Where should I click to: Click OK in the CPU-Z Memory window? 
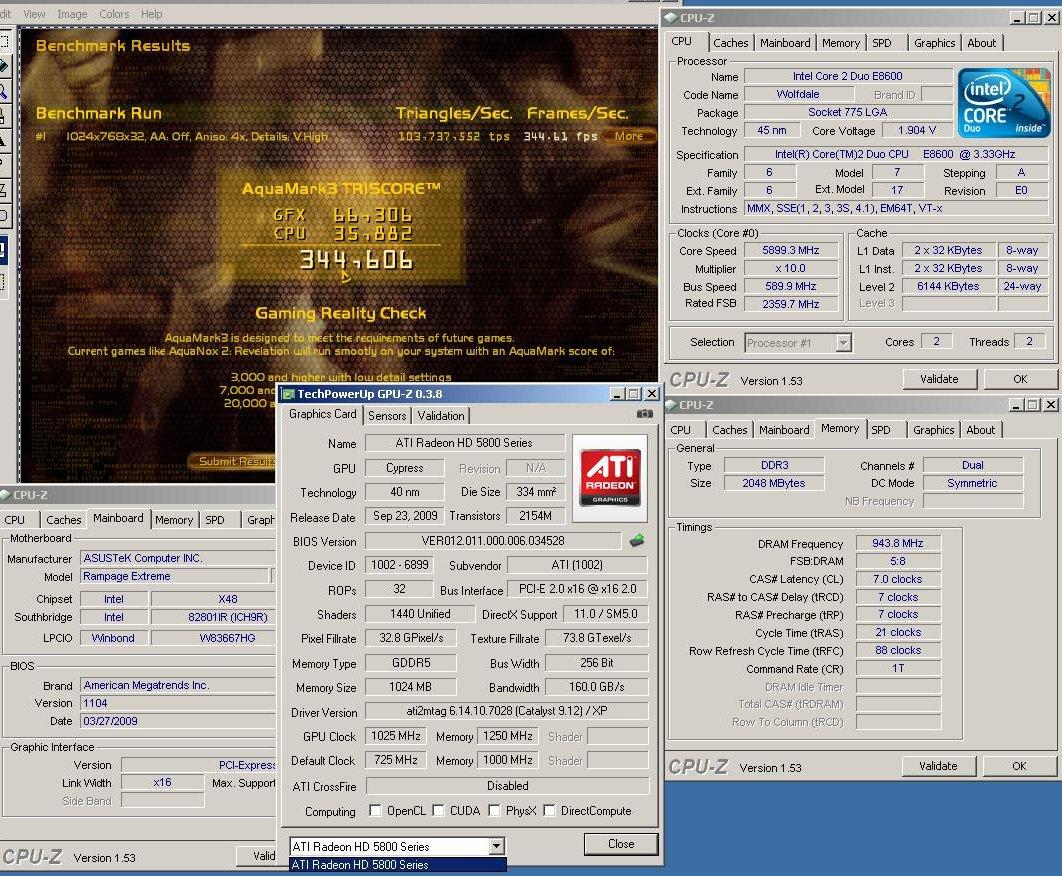point(1019,766)
